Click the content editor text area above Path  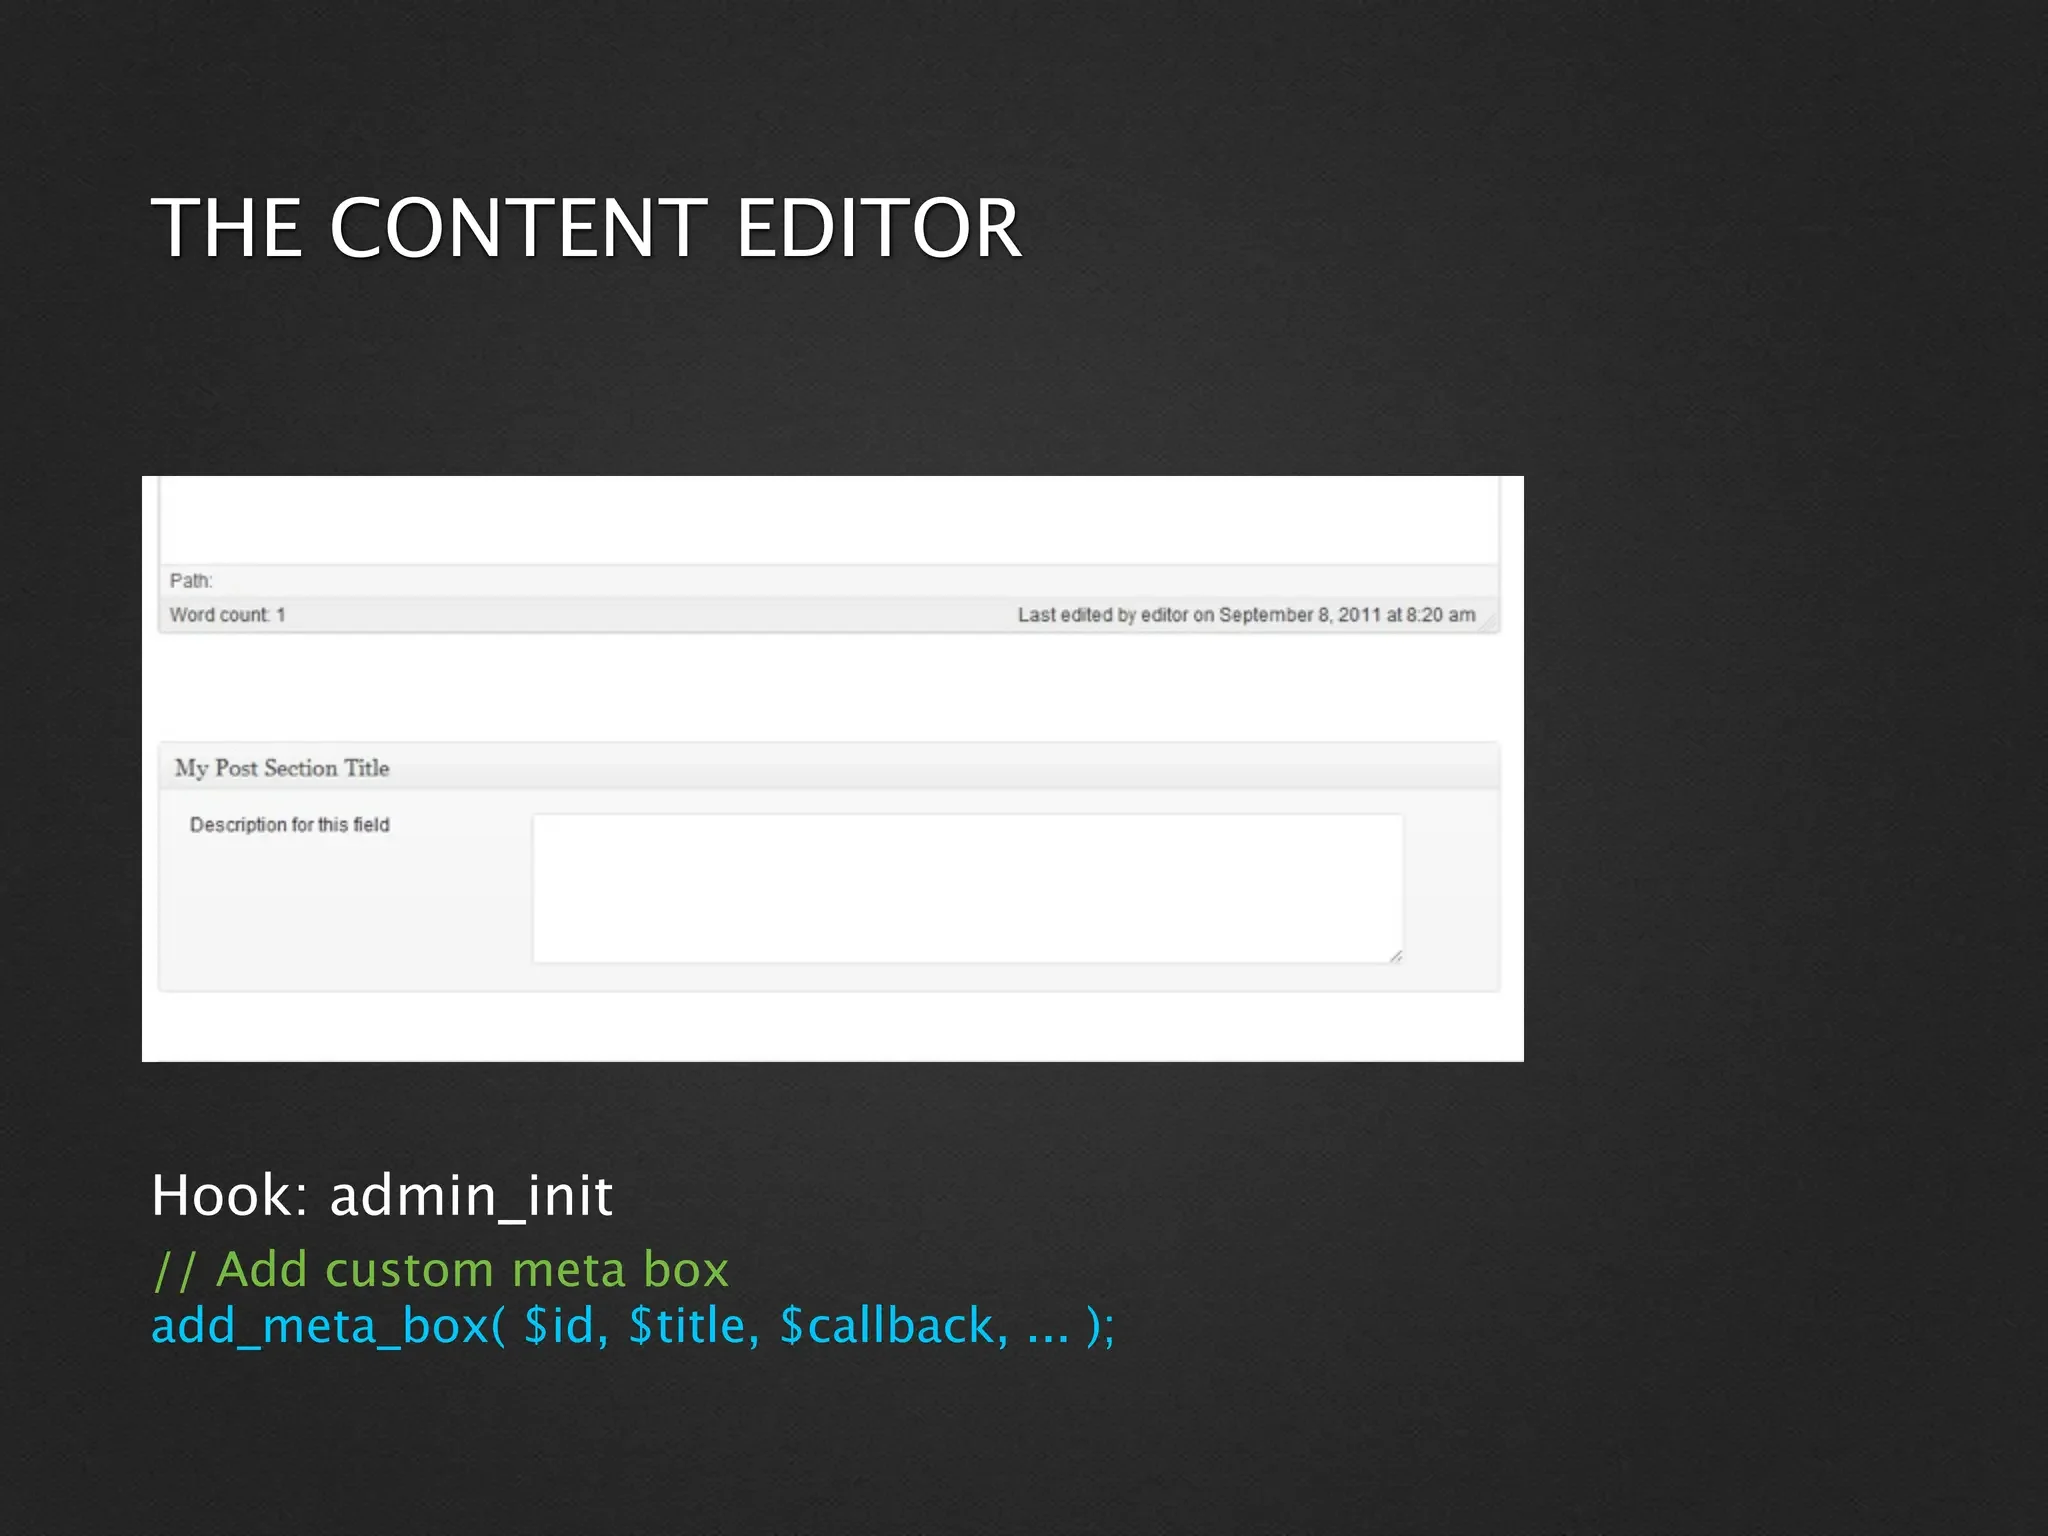828,520
